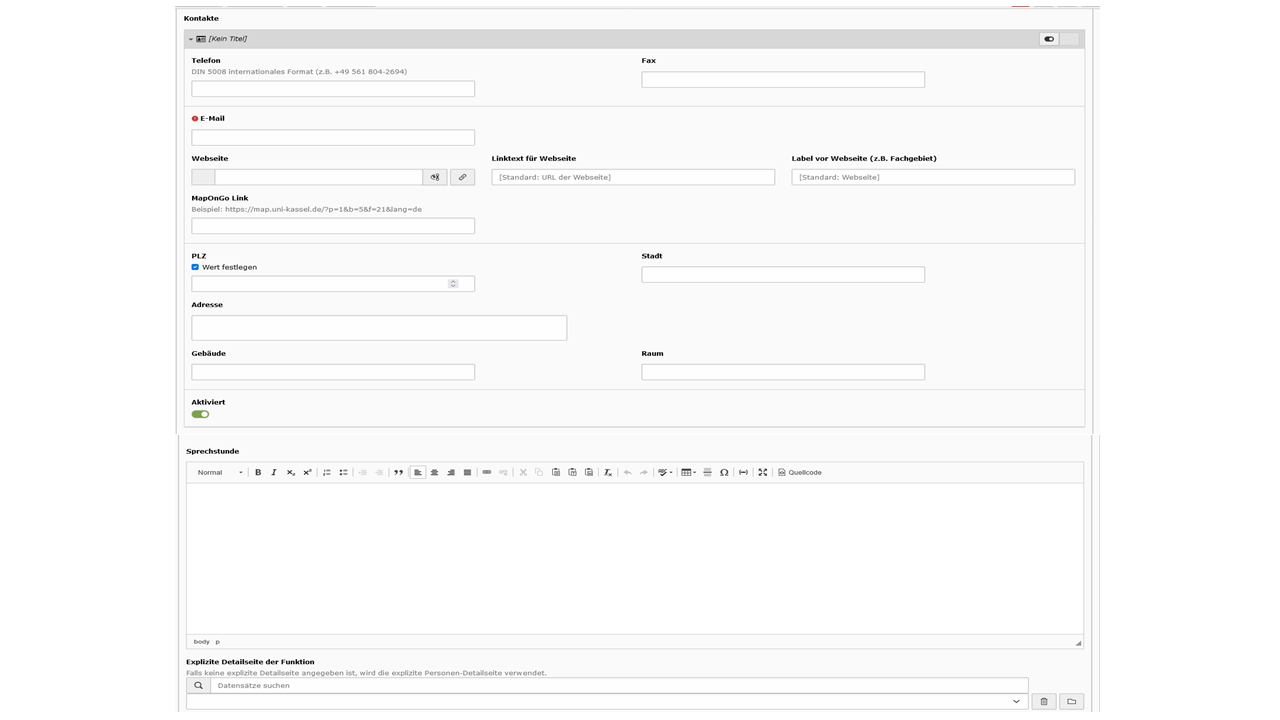Delete selected record with trash icon
The width and height of the screenshot is (1280, 720).
point(1044,702)
